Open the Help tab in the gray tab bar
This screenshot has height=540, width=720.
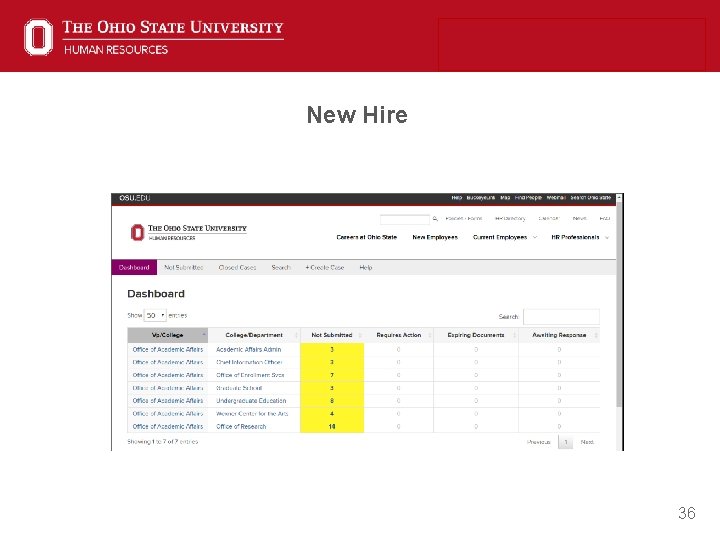point(366,267)
